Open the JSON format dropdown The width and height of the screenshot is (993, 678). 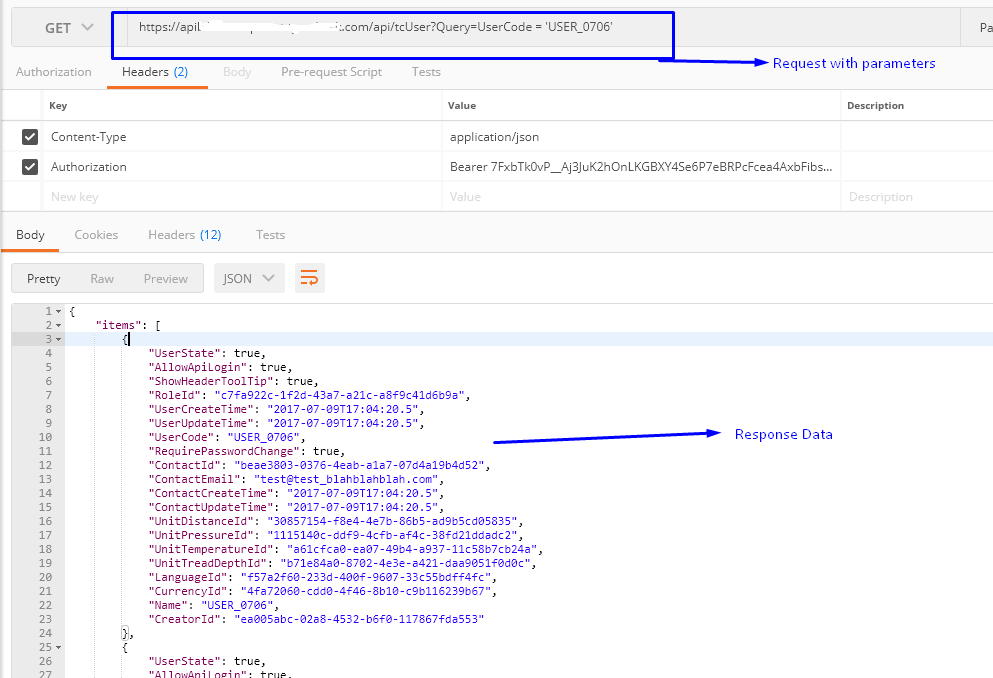pyautogui.click(x=249, y=279)
